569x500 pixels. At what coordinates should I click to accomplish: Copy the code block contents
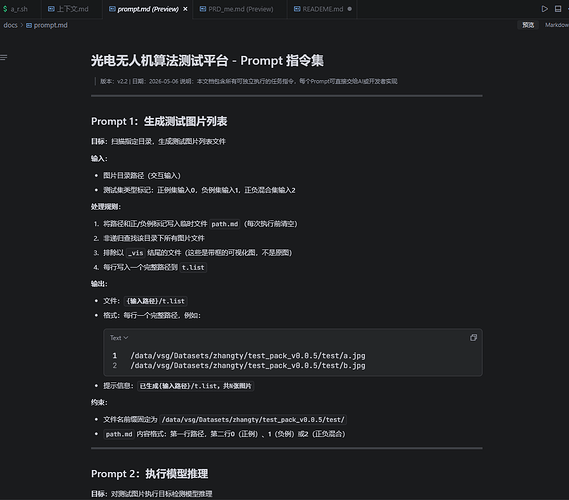click(473, 338)
